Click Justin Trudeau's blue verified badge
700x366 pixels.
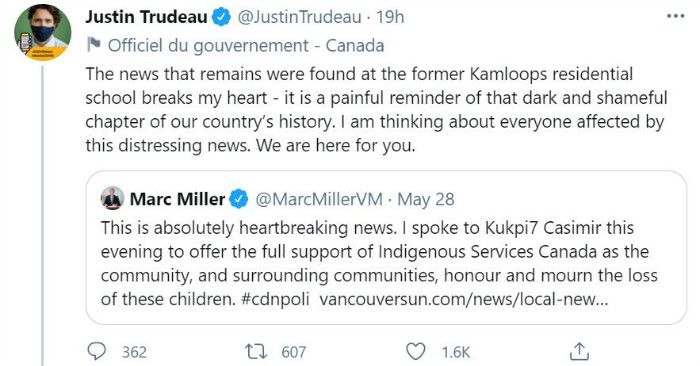(x=221, y=17)
